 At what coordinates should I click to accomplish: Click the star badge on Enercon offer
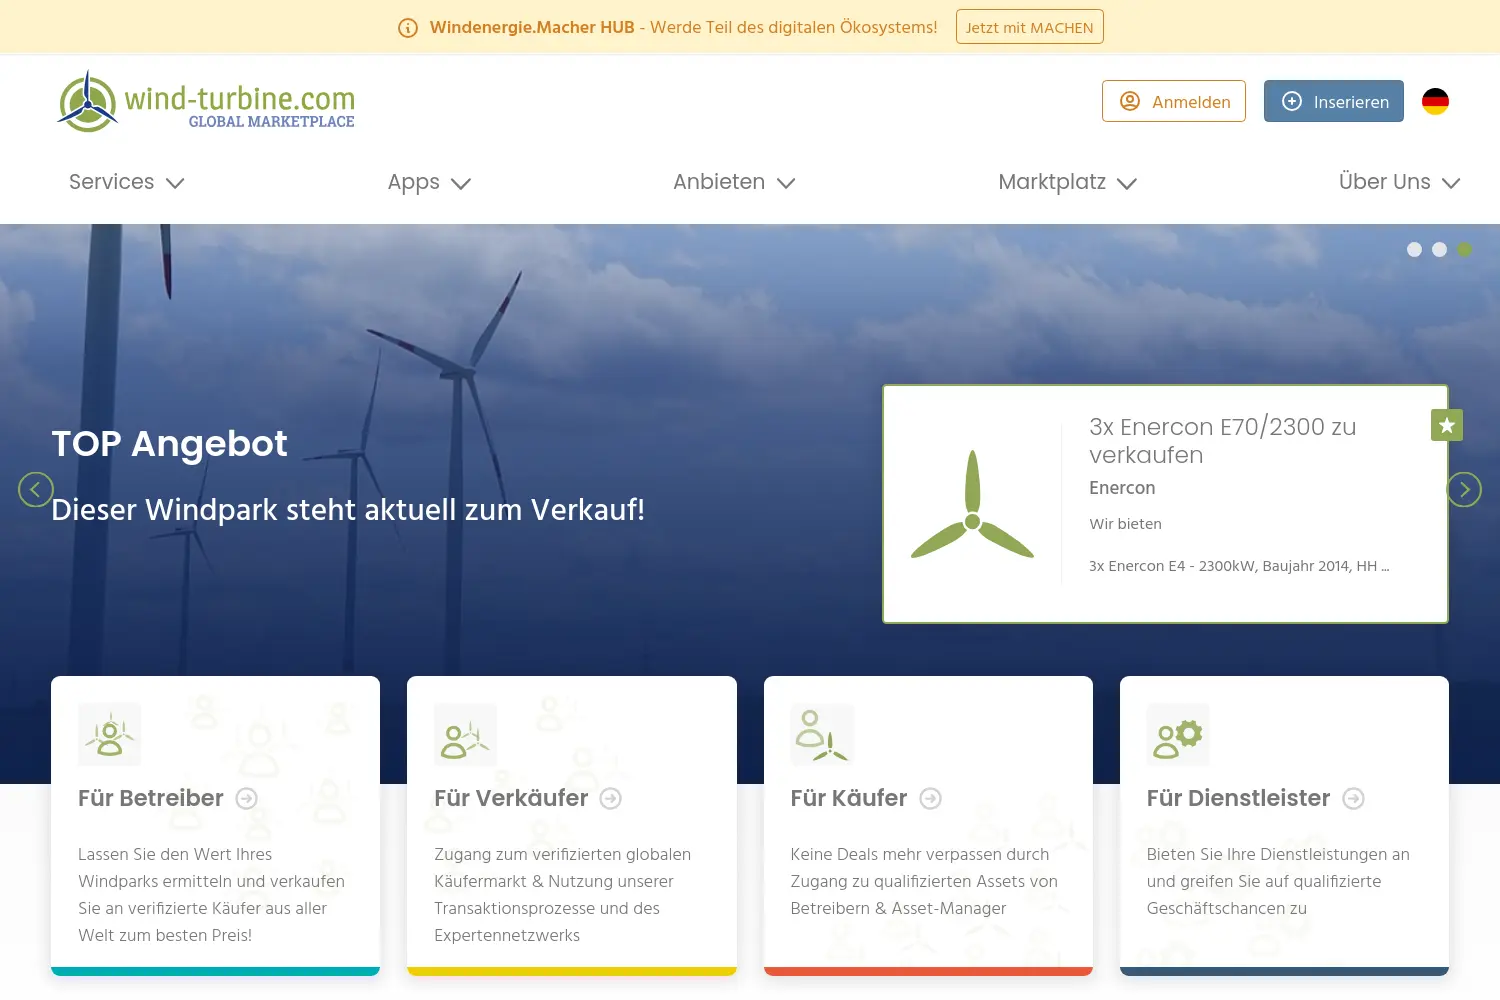(x=1447, y=425)
